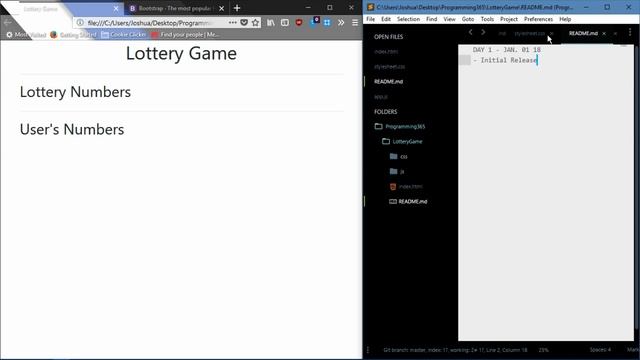The height and width of the screenshot is (360, 640).
Task: Click the red shield extension icon
Action: click(299, 23)
